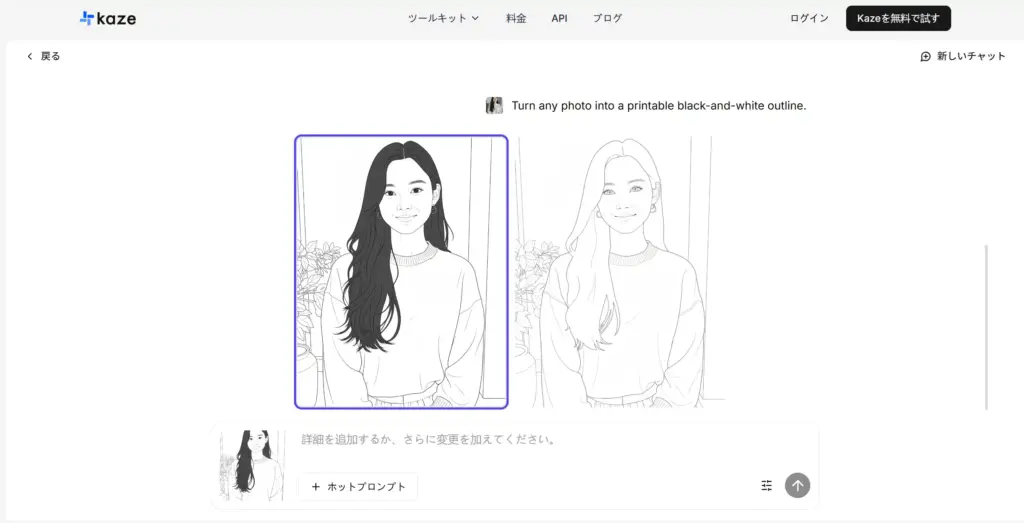This screenshot has height=523, width=1024.
Task: Click the Kaze logo
Action: [x=108, y=18]
